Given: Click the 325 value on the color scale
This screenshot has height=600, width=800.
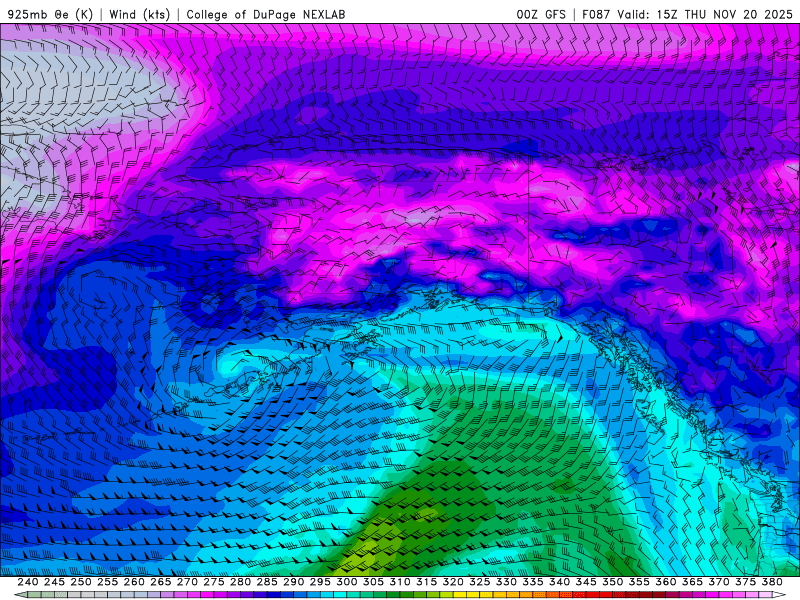Looking at the screenshot, I should point(479,582).
